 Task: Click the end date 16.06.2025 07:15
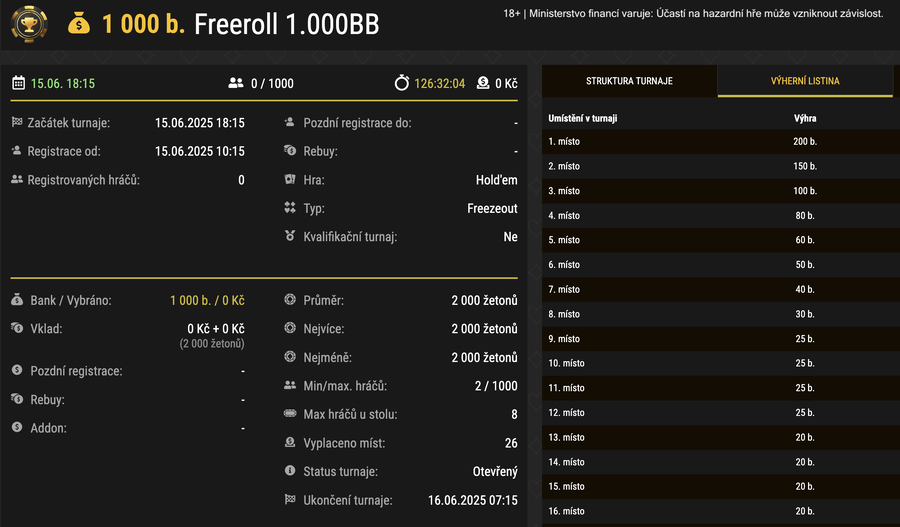click(x=473, y=500)
